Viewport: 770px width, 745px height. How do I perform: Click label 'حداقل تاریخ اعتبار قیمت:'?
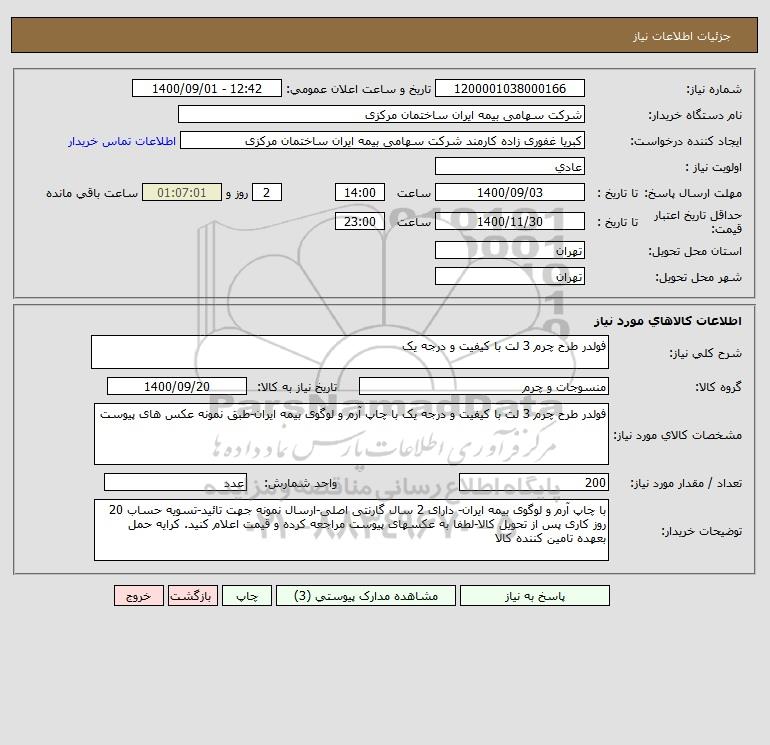[698, 222]
